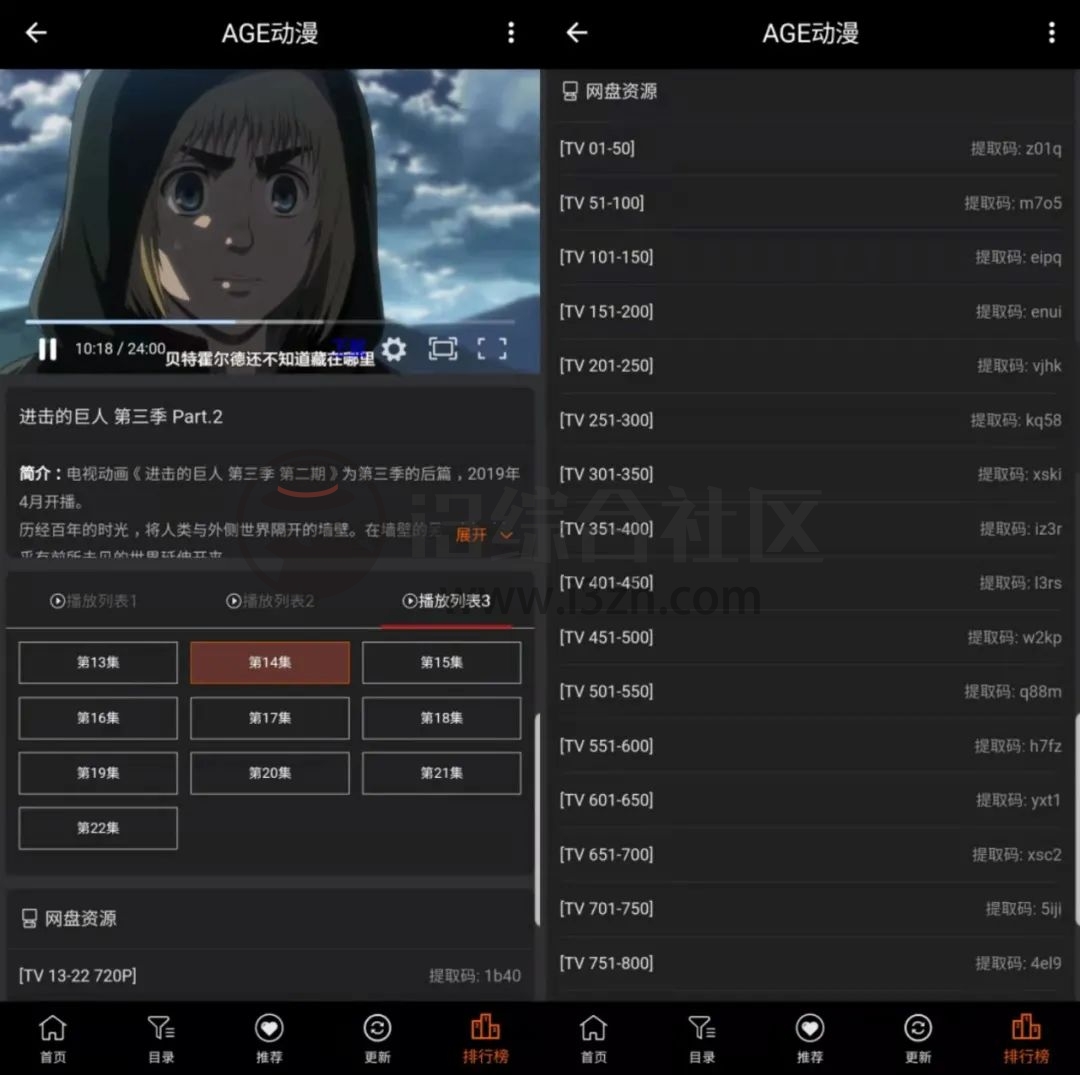Viewport: 1080px width, 1075px height.
Task: Select extraction code z01q text
Action: [1016, 149]
